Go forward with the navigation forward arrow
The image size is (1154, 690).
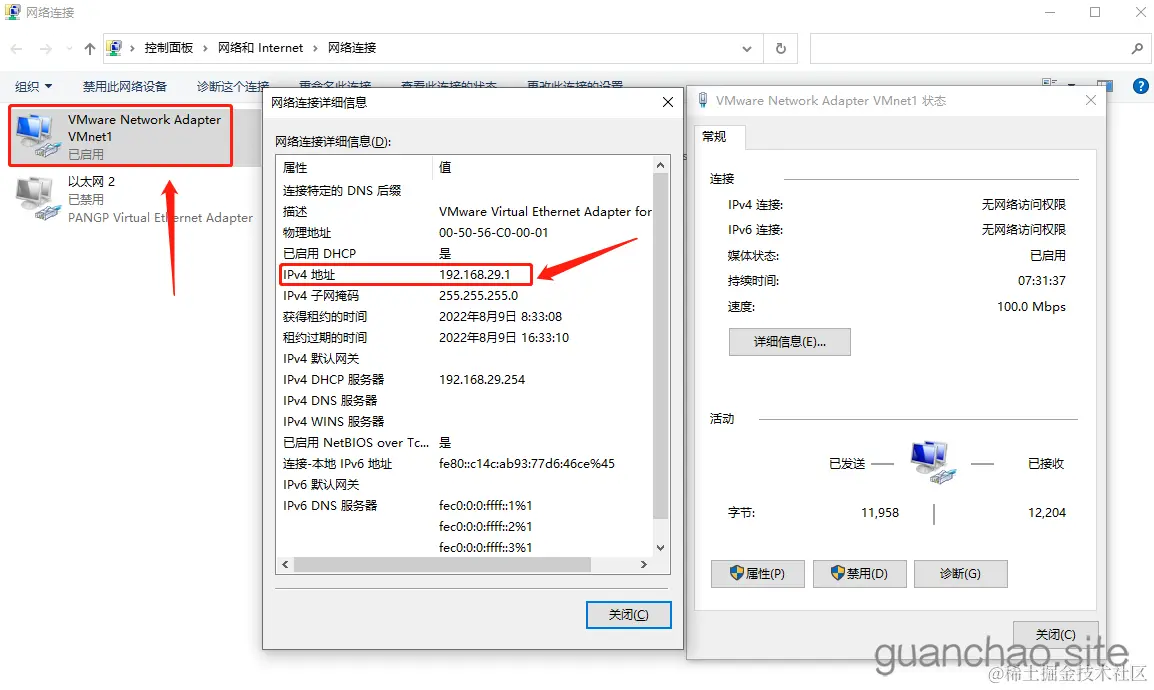[x=46, y=49]
